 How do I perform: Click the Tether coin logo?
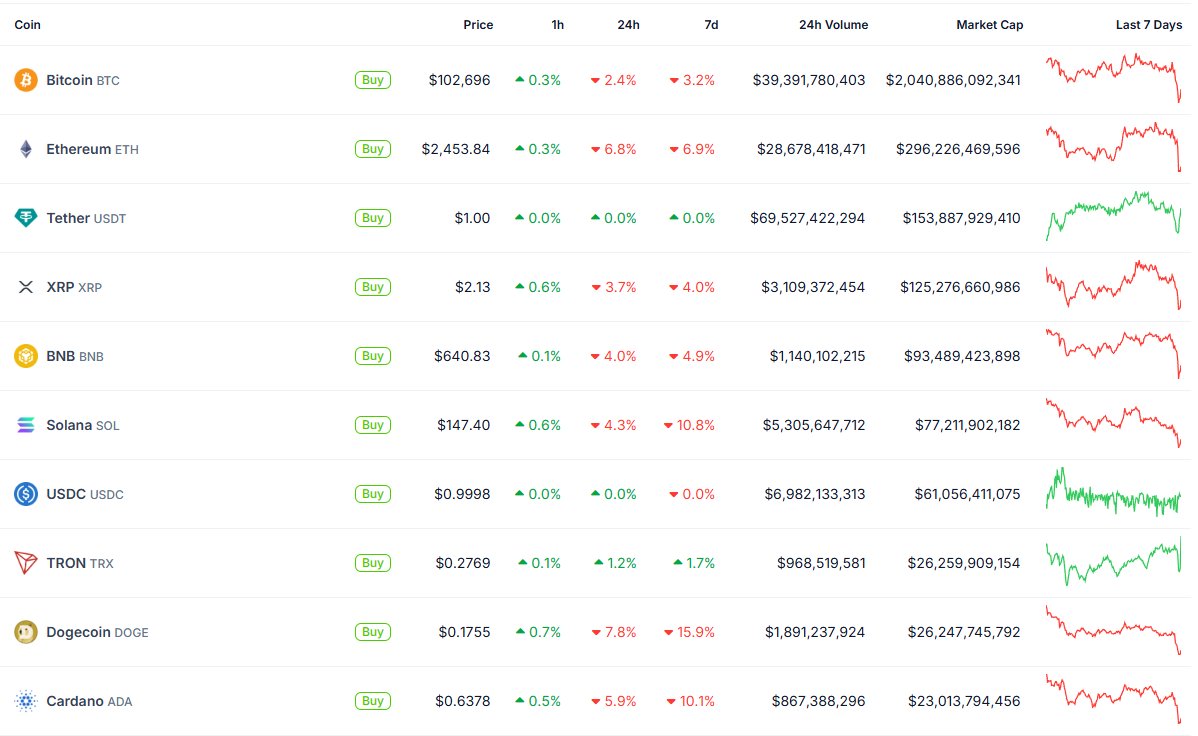[x=26, y=218]
